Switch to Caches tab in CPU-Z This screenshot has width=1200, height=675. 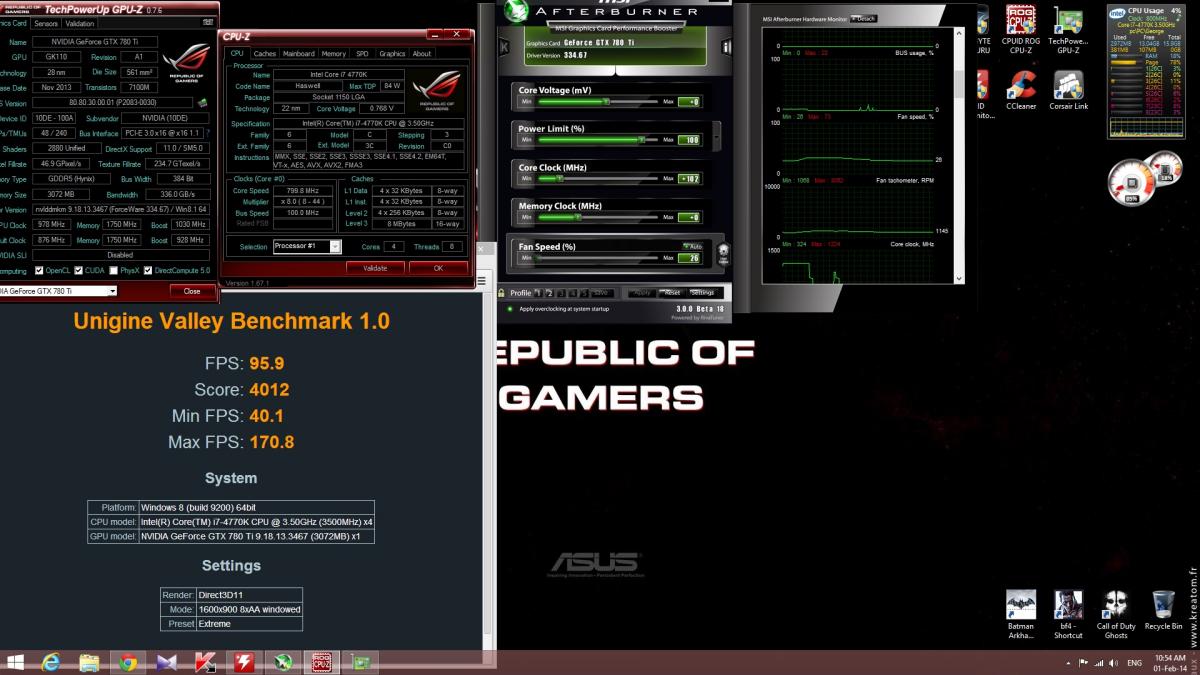tap(265, 54)
